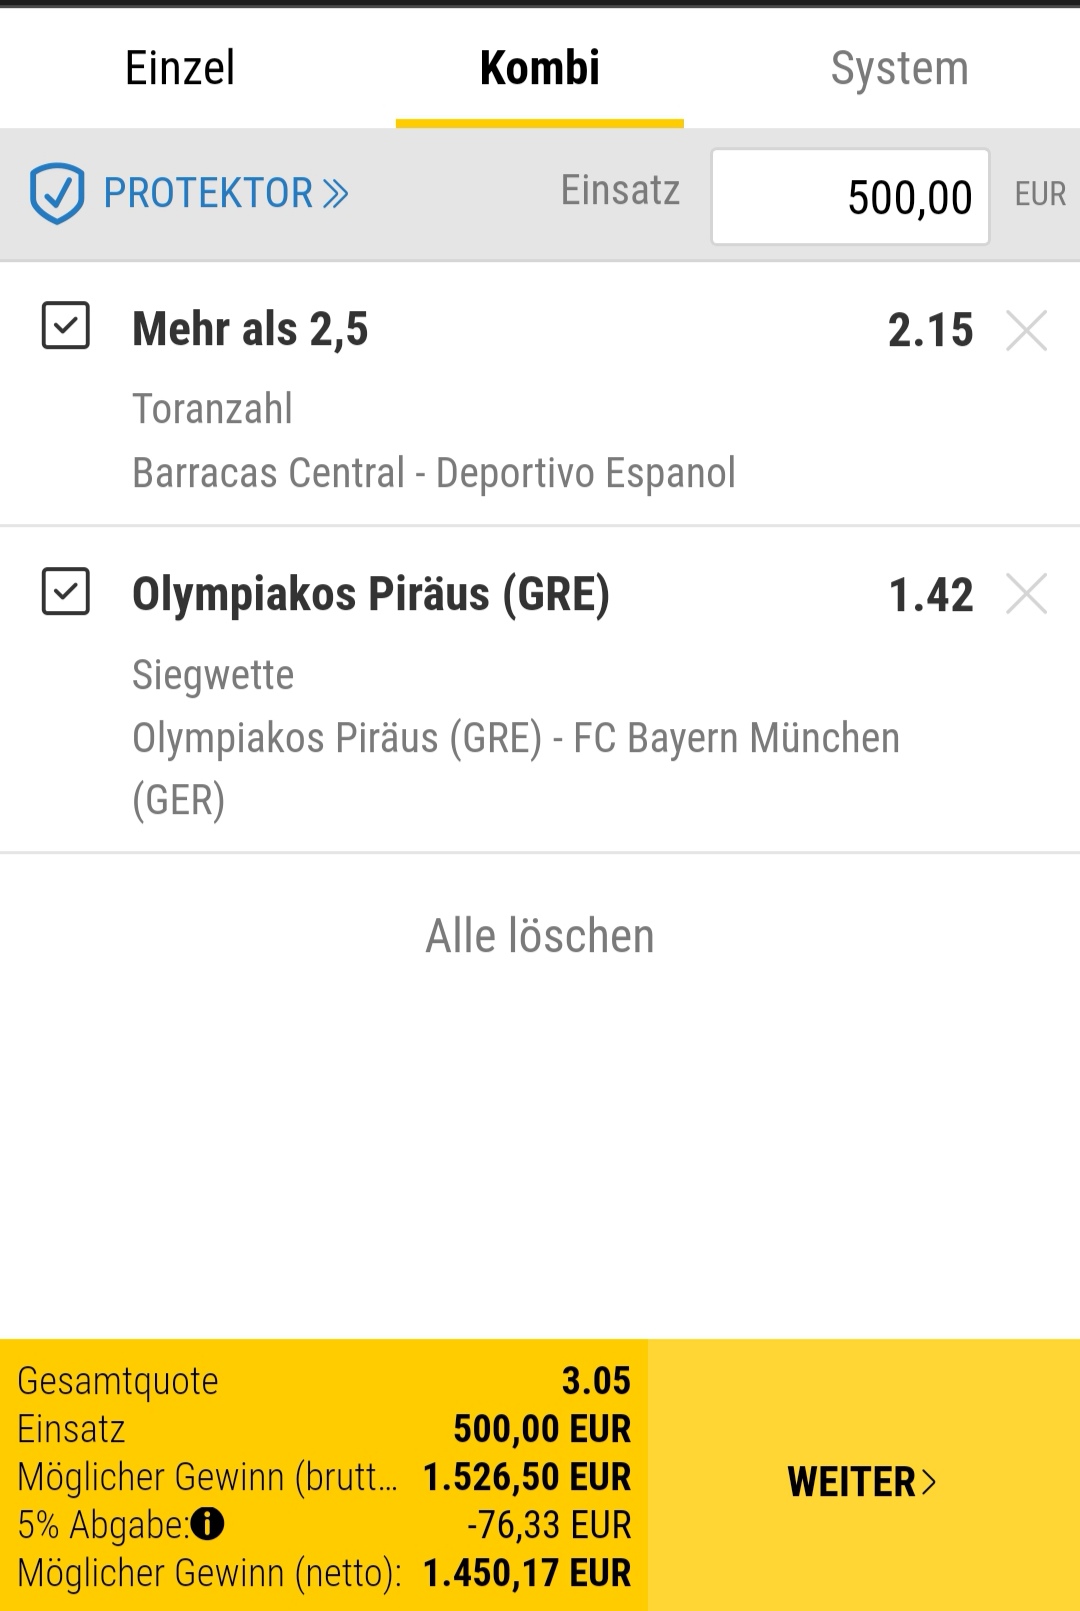Tap Alle löschen to clear bets
1080x1611 pixels.
point(540,936)
